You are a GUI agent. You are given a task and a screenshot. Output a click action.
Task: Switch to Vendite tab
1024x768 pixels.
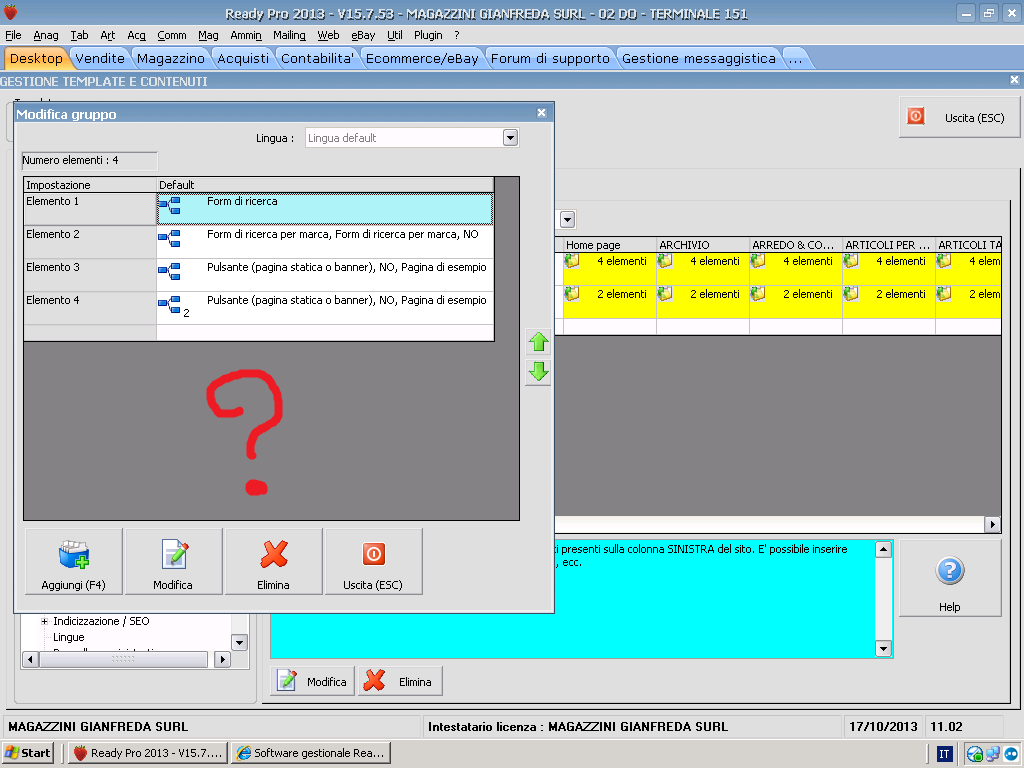tap(100, 59)
